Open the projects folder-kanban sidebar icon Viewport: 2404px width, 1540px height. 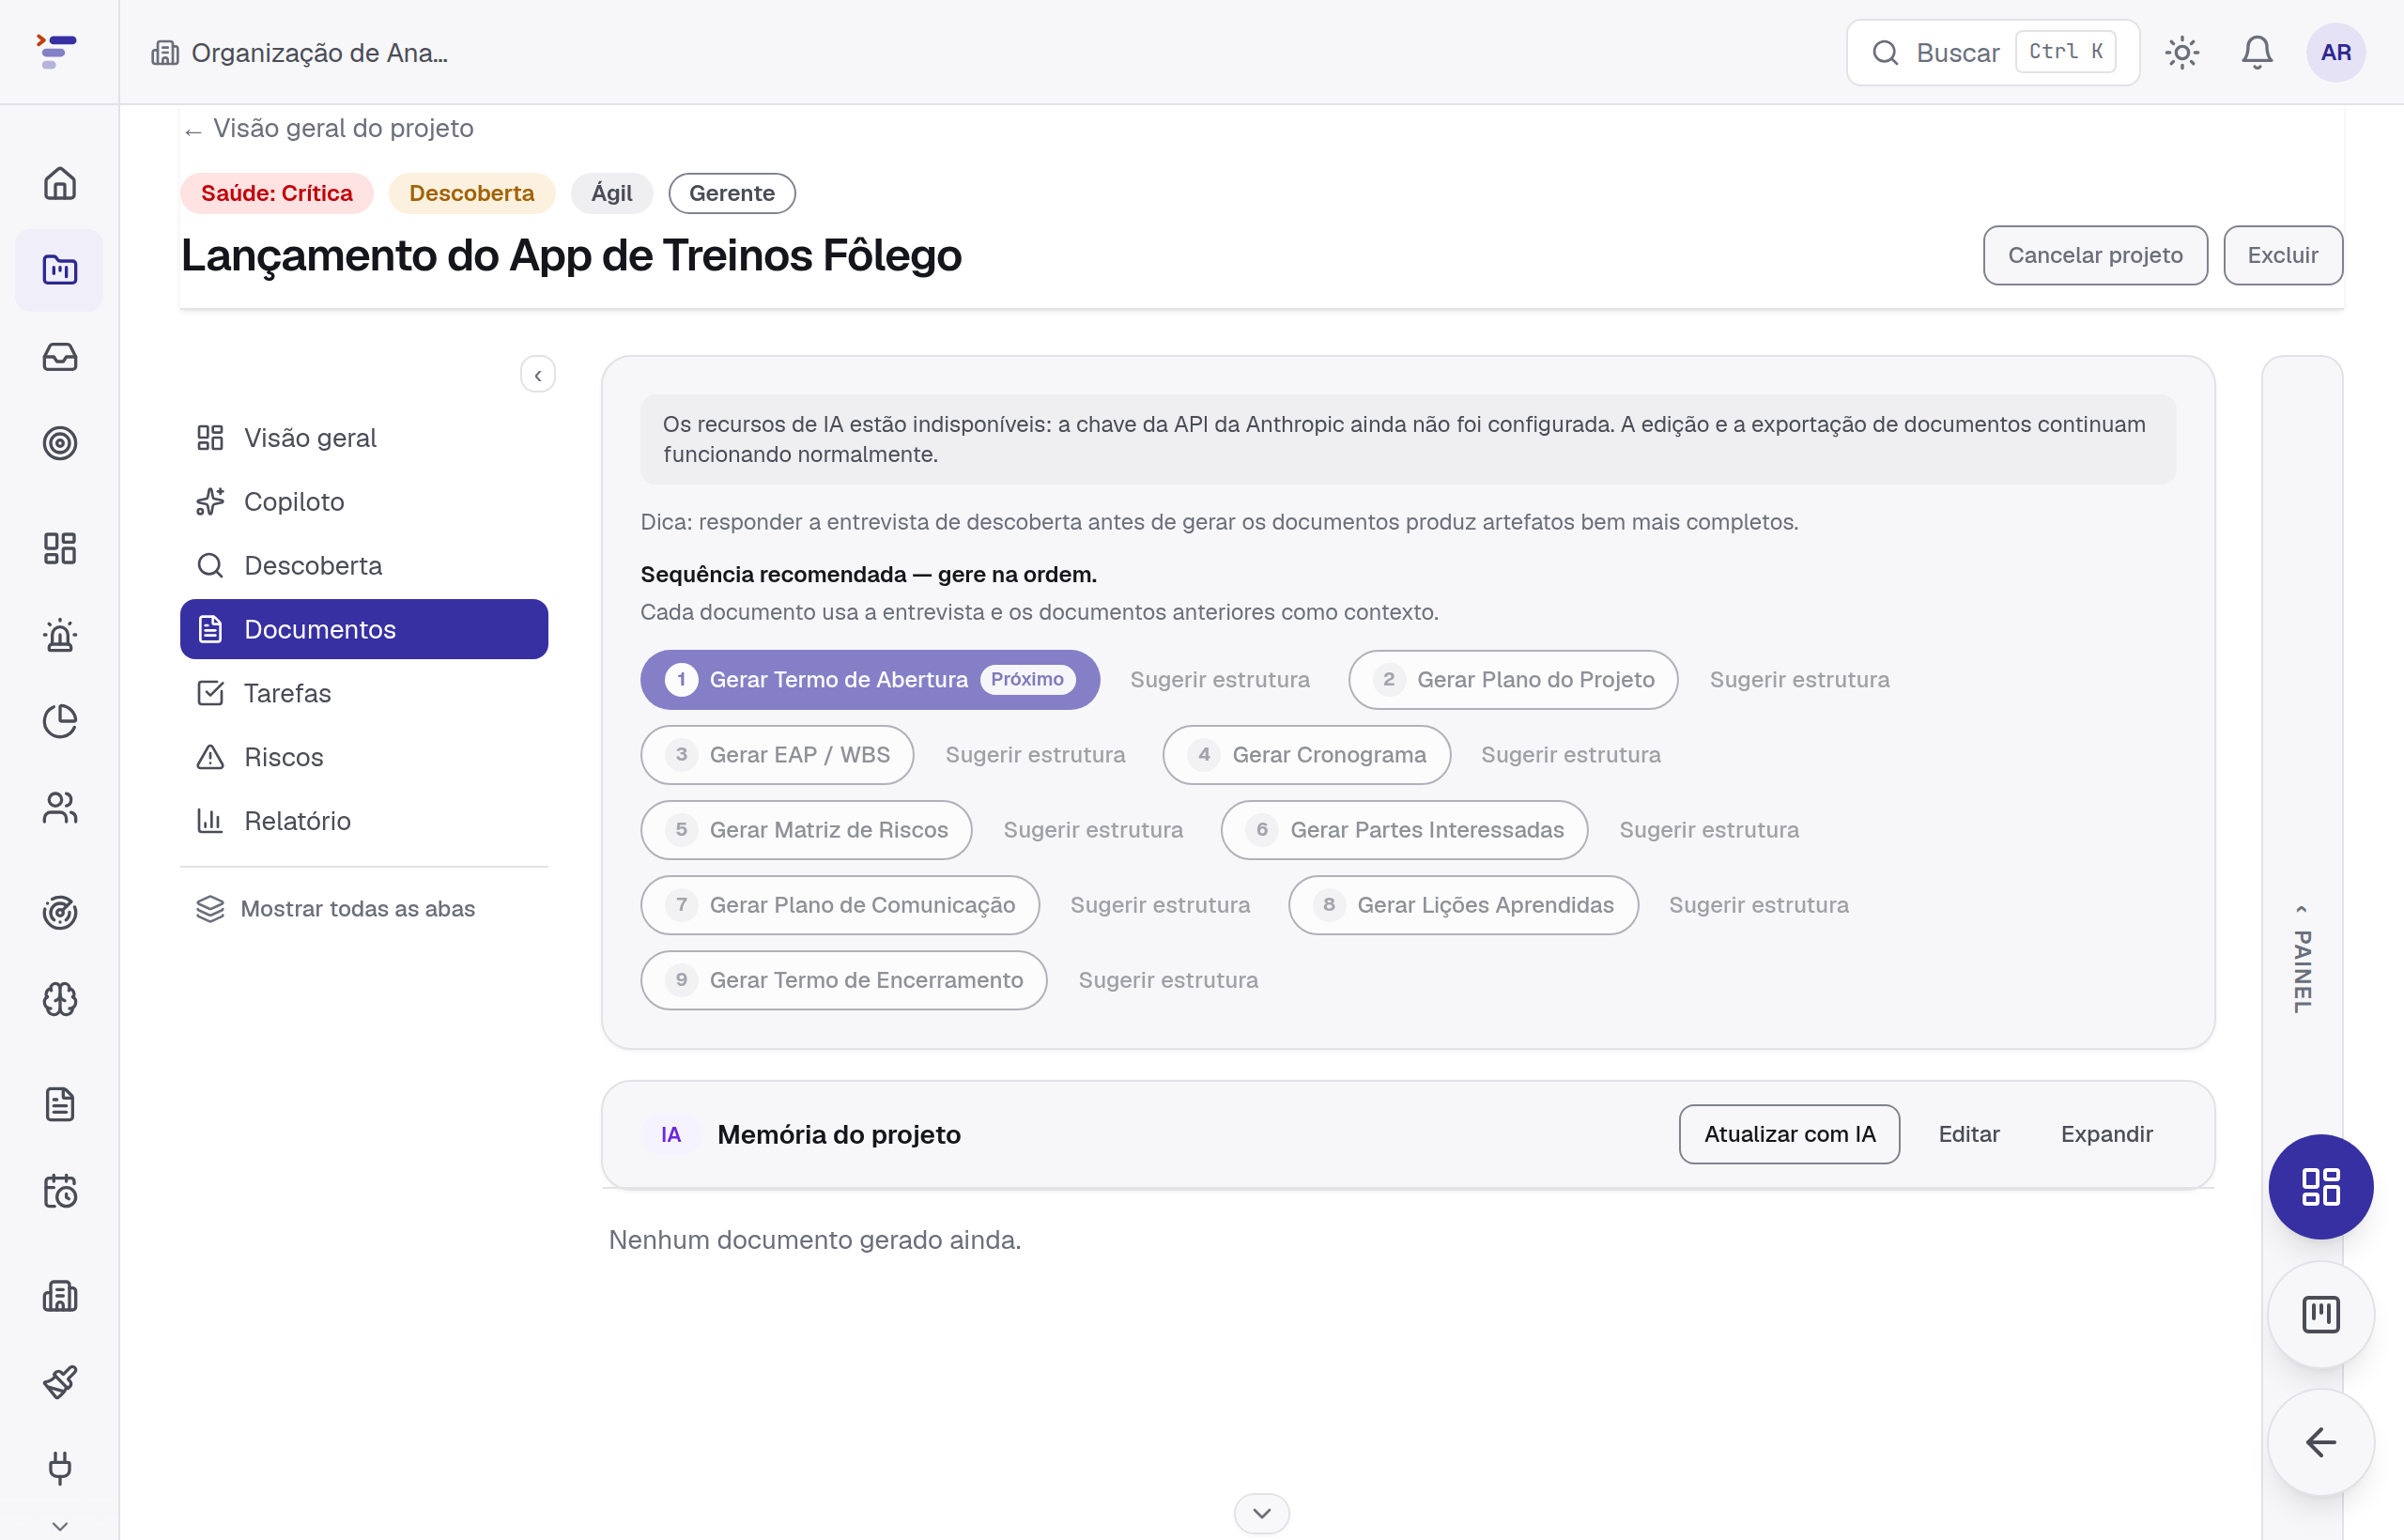(60, 270)
